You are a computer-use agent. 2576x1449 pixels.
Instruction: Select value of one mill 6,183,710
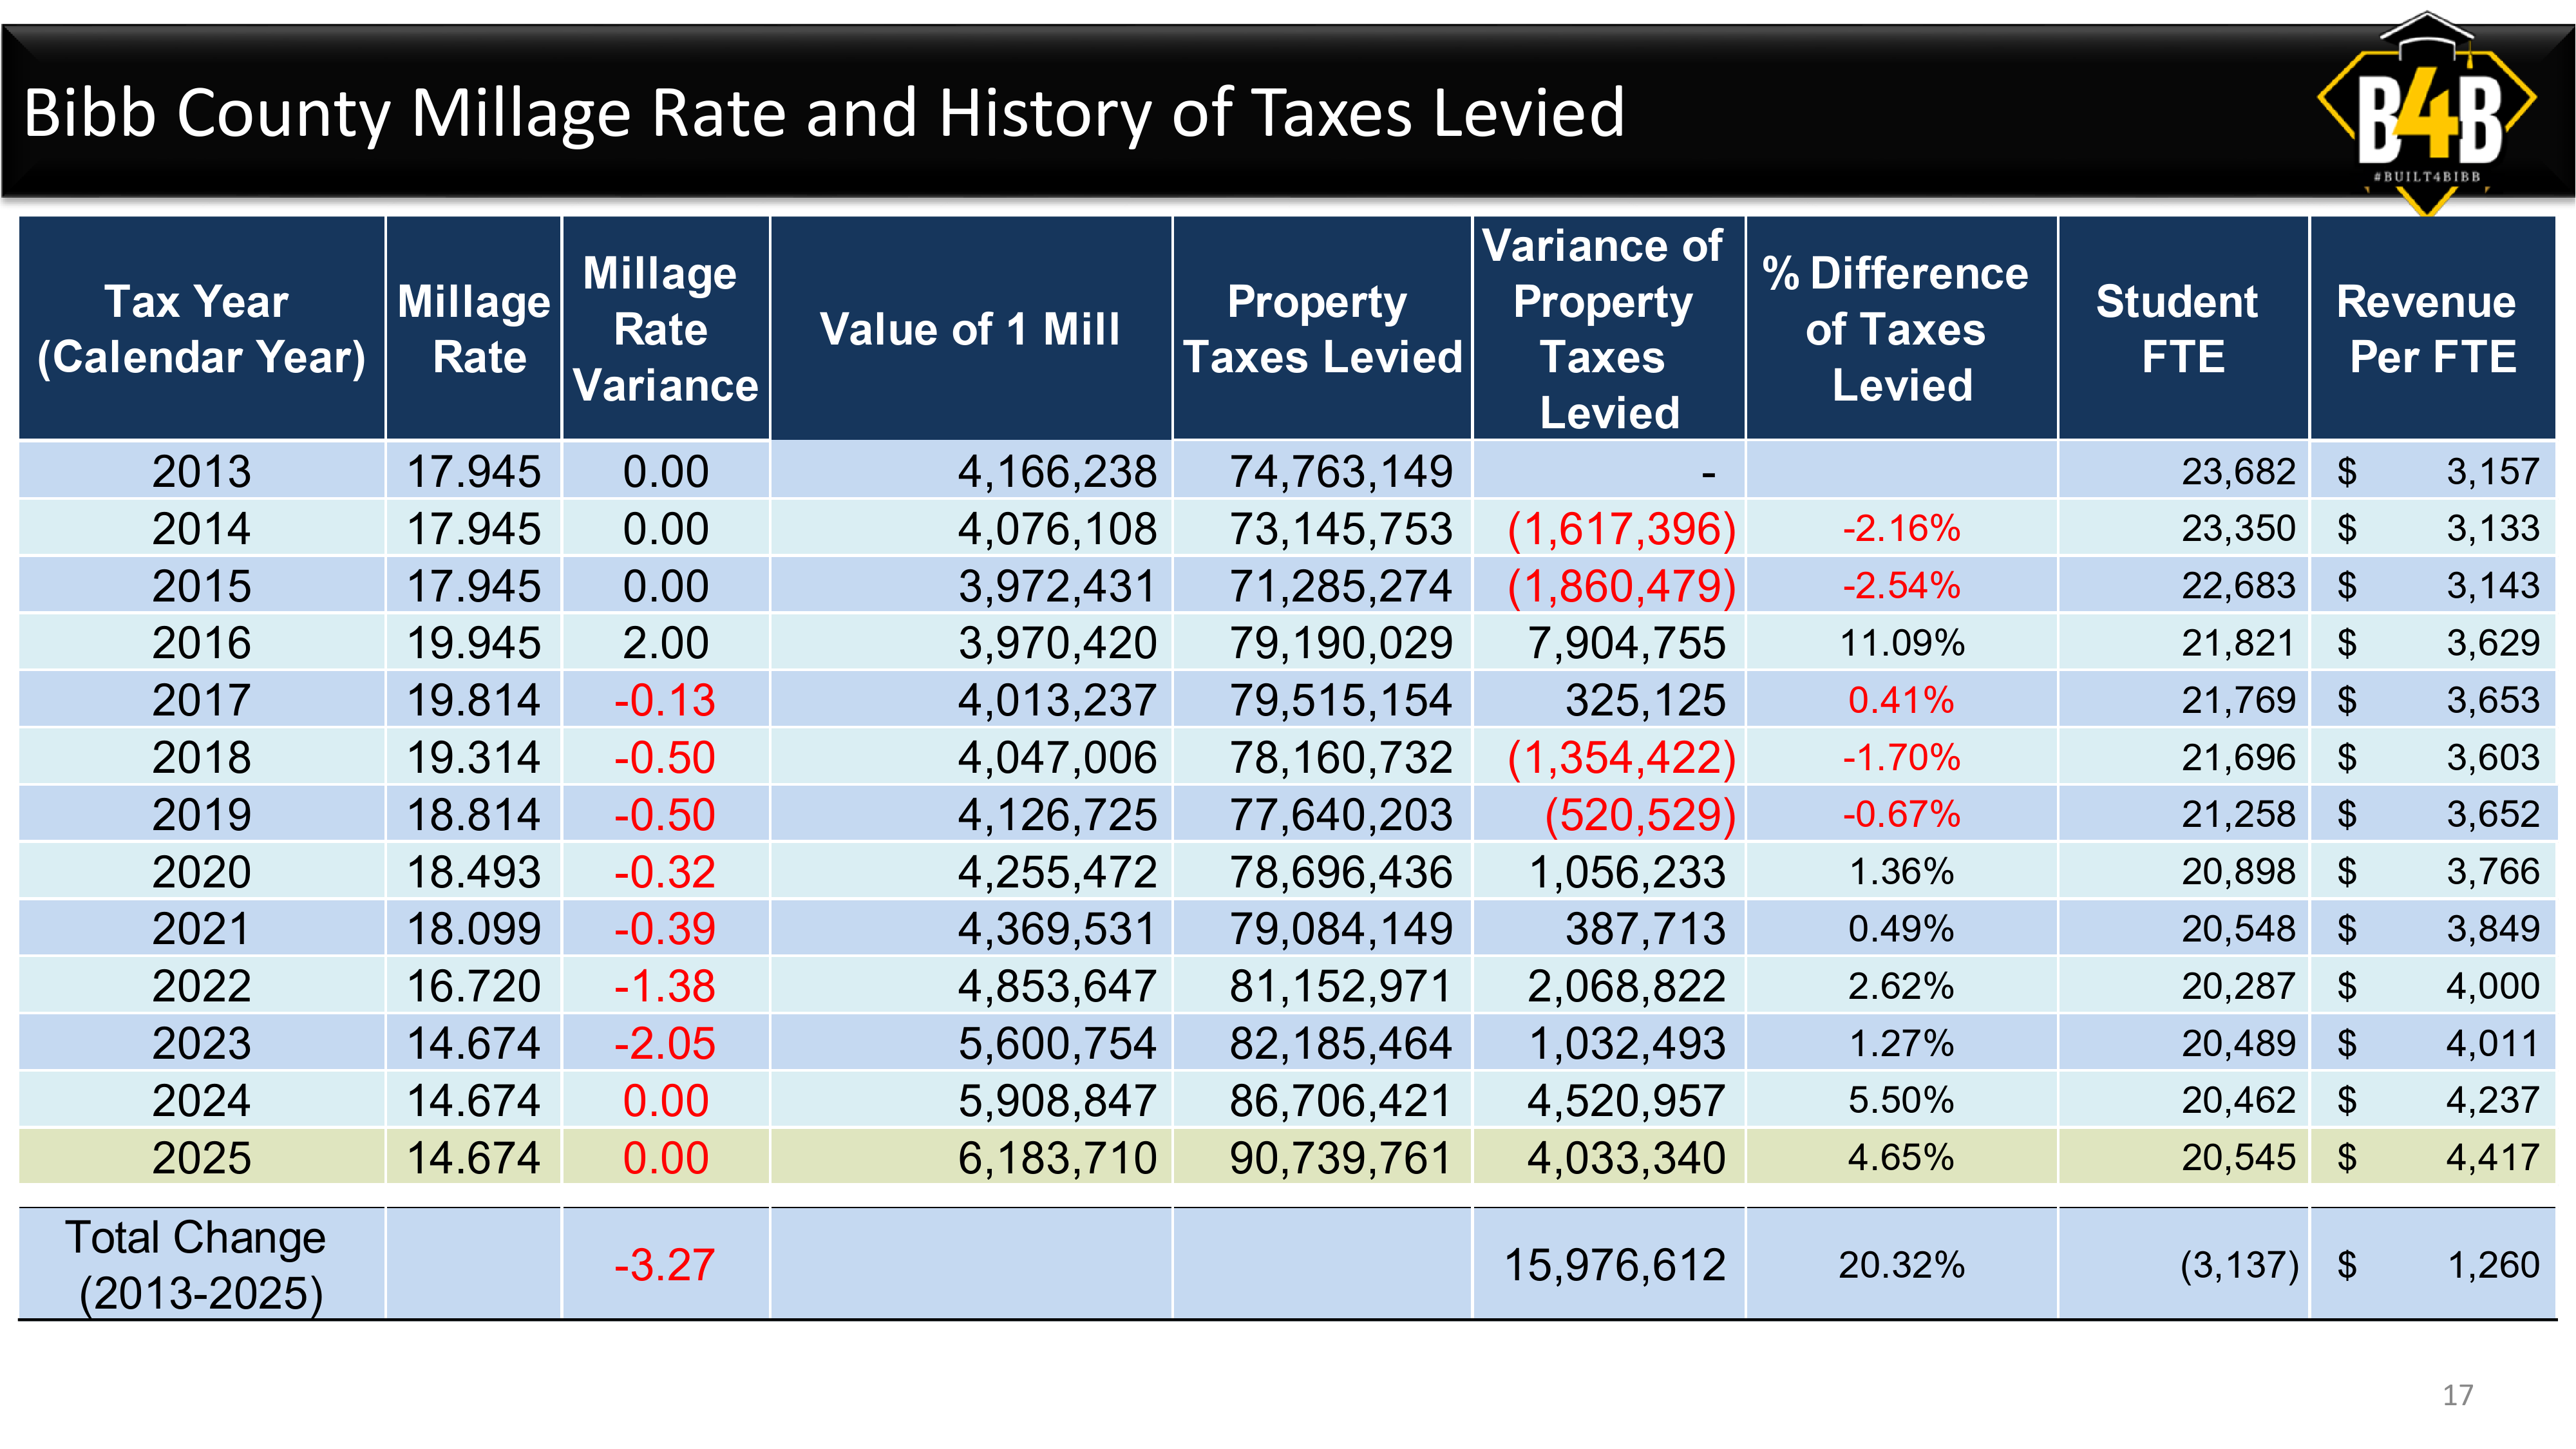[x=1057, y=1158]
